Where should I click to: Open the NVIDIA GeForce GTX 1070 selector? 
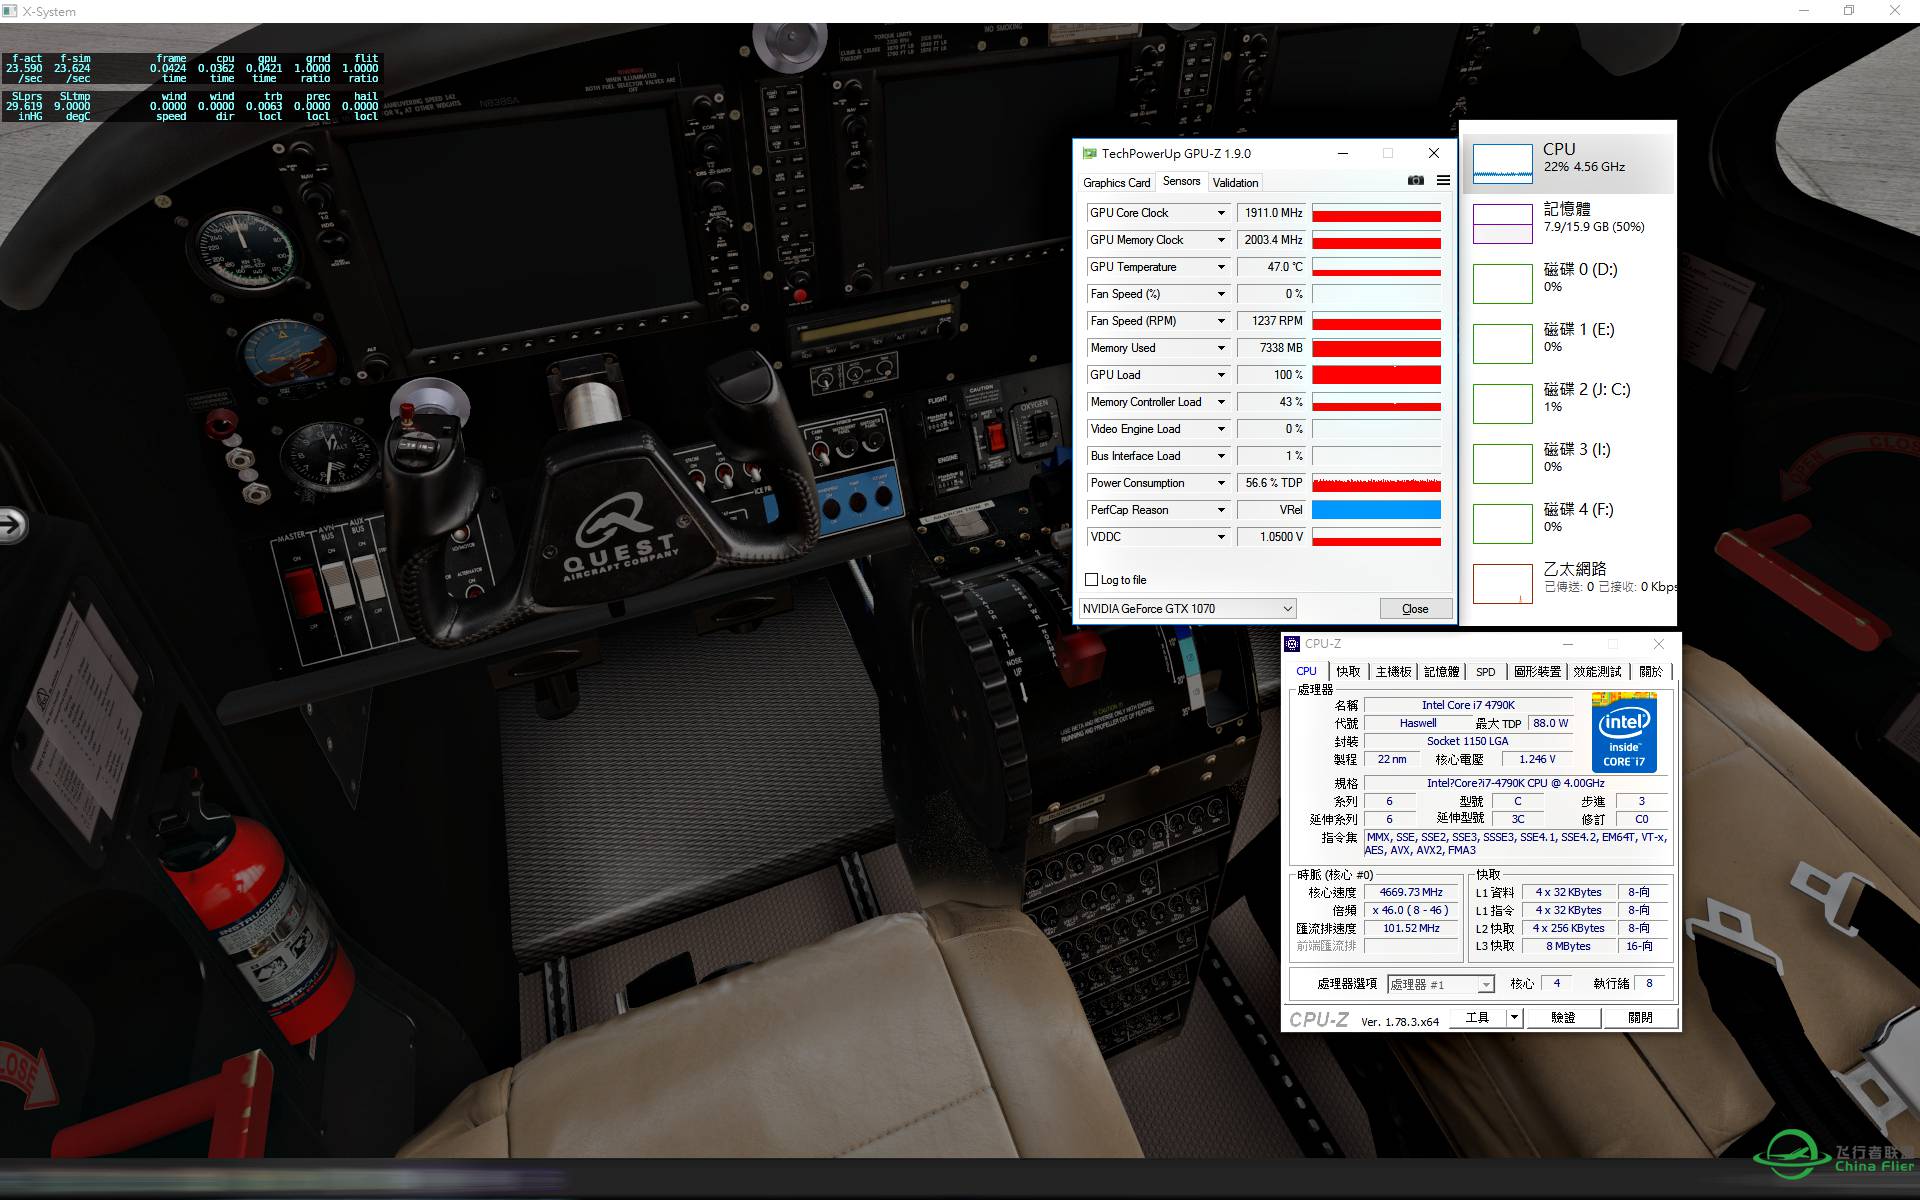point(1188,608)
